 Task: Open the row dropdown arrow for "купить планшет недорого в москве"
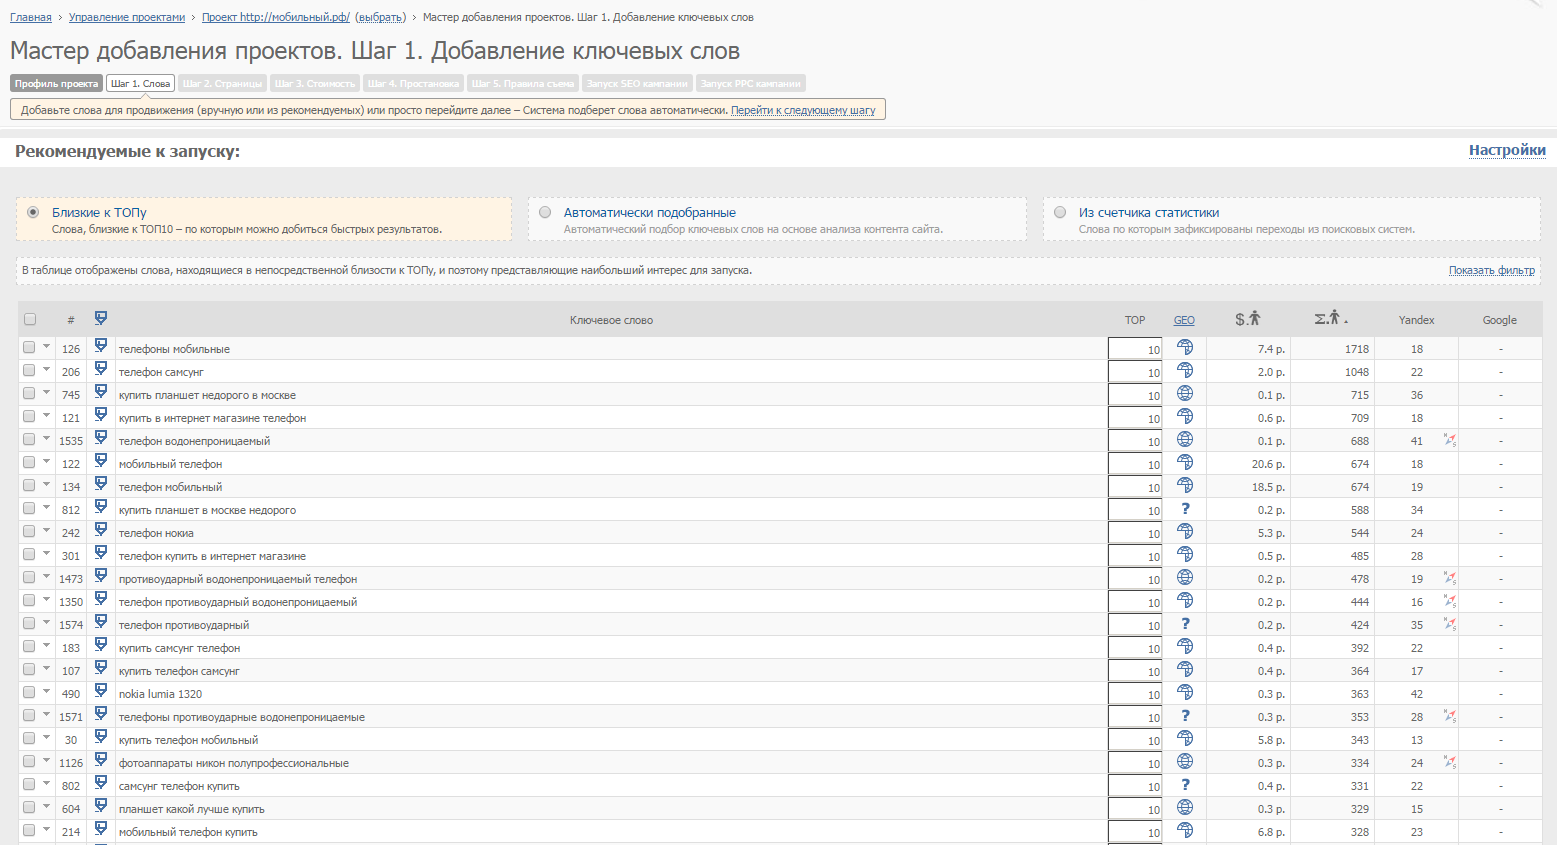coord(46,392)
